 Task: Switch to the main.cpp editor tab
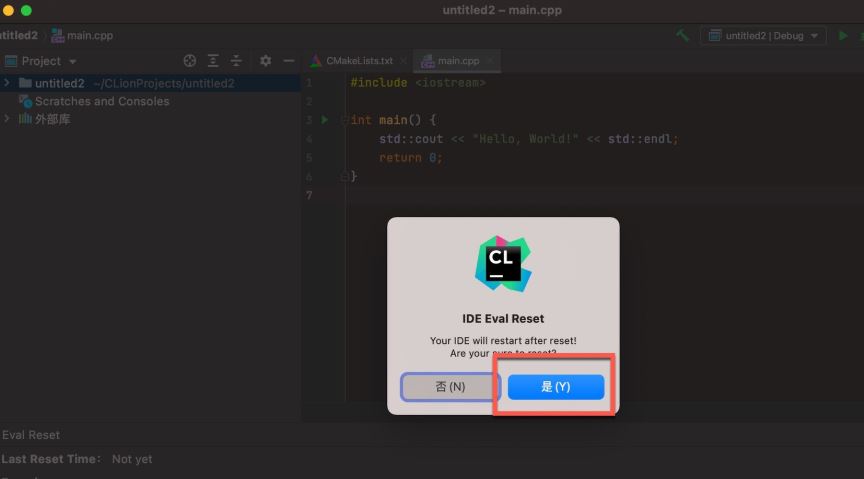457,61
